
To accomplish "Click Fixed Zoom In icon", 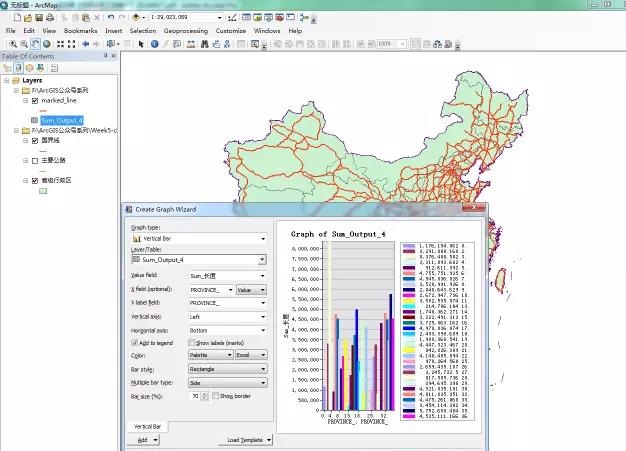I will (60, 44).
